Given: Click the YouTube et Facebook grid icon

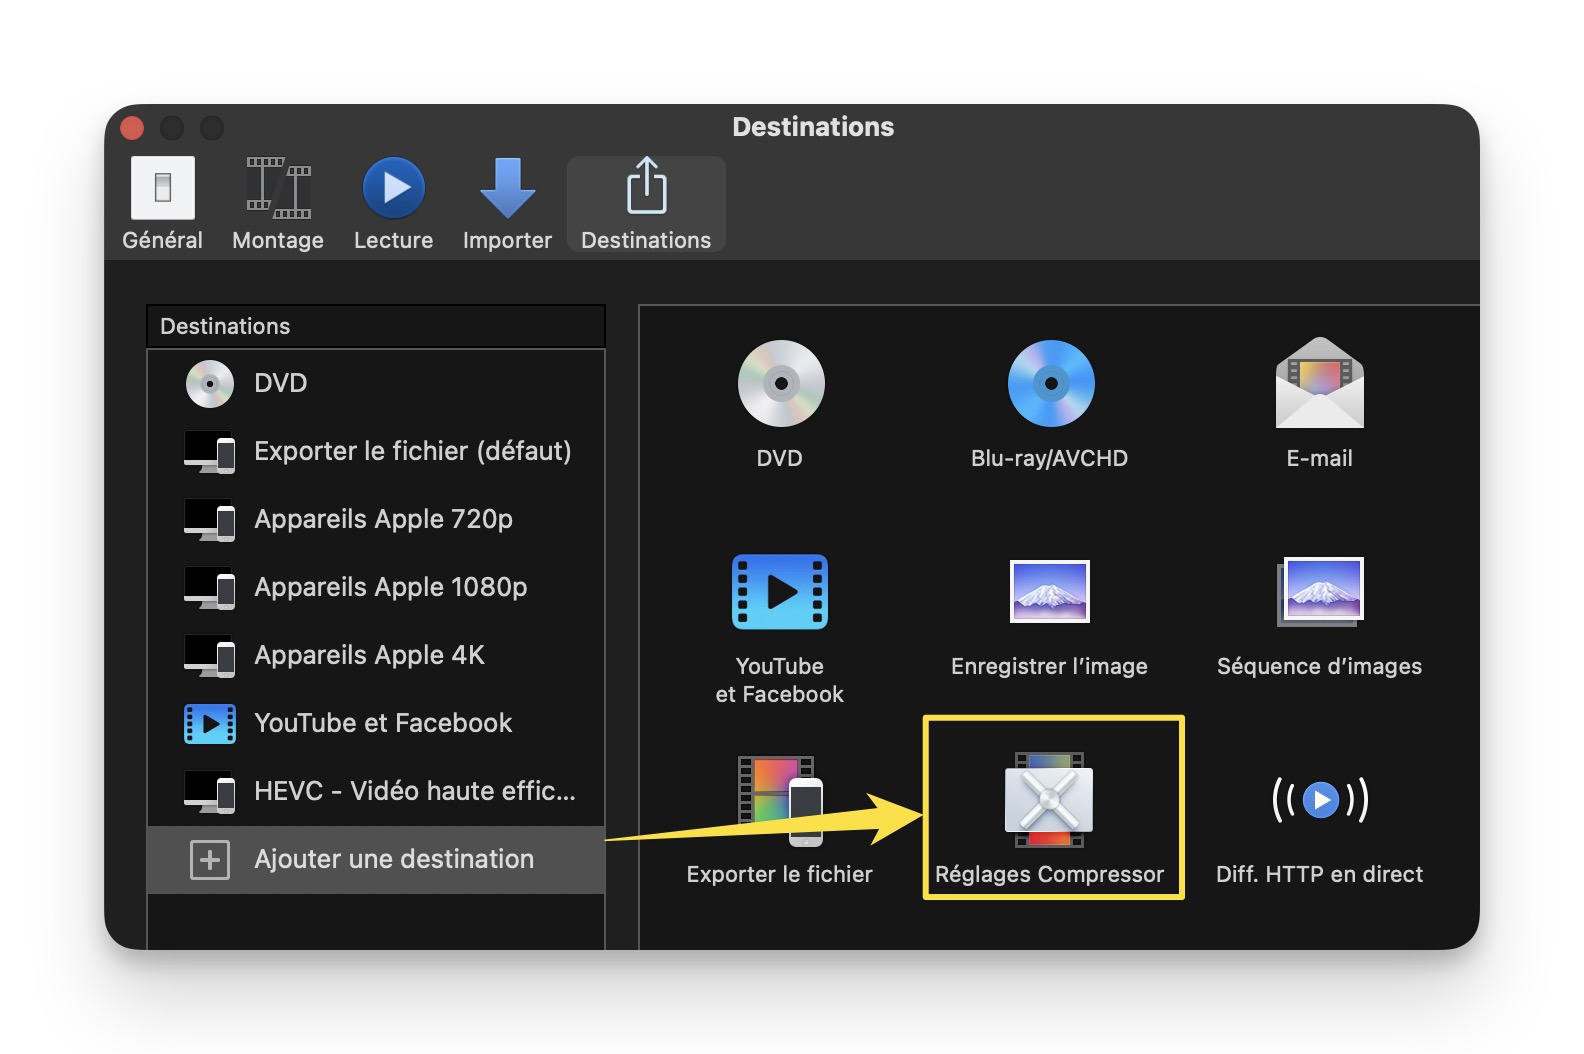Looking at the screenshot, I should [780, 591].
